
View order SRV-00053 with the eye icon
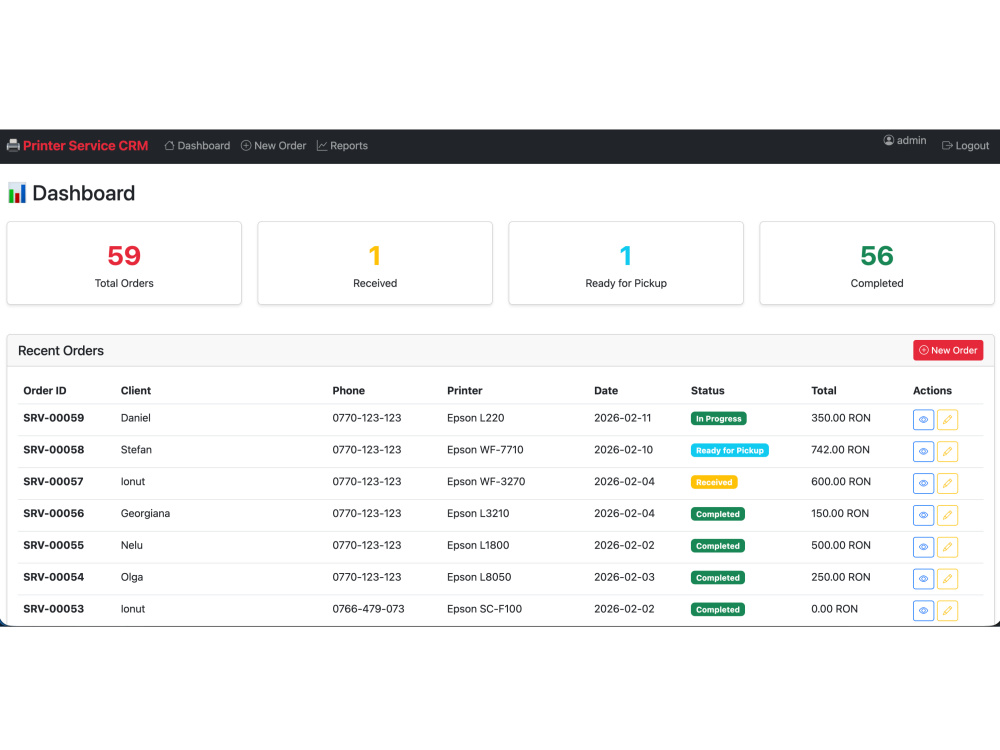923,610
